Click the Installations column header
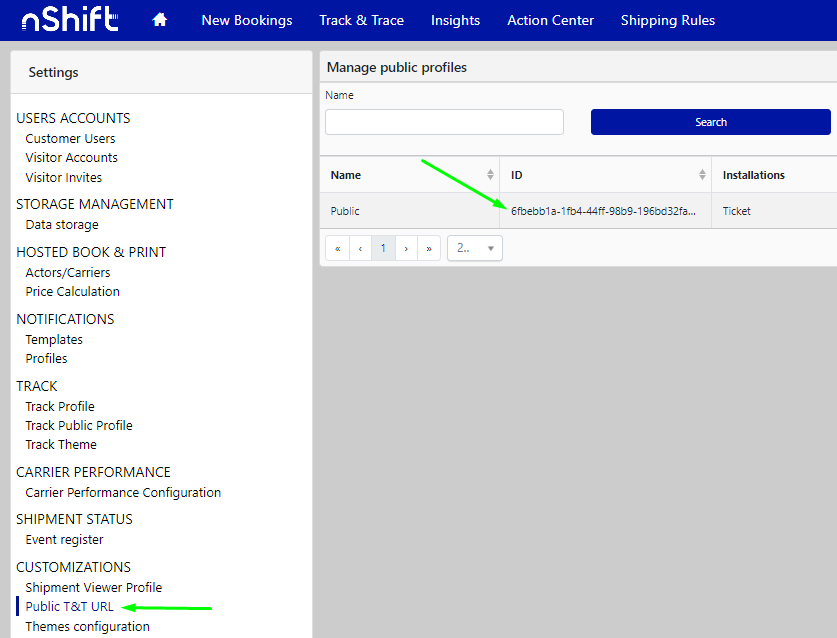Image resolution: width=837 pixels, height=638 pixels. pos(754,175)
